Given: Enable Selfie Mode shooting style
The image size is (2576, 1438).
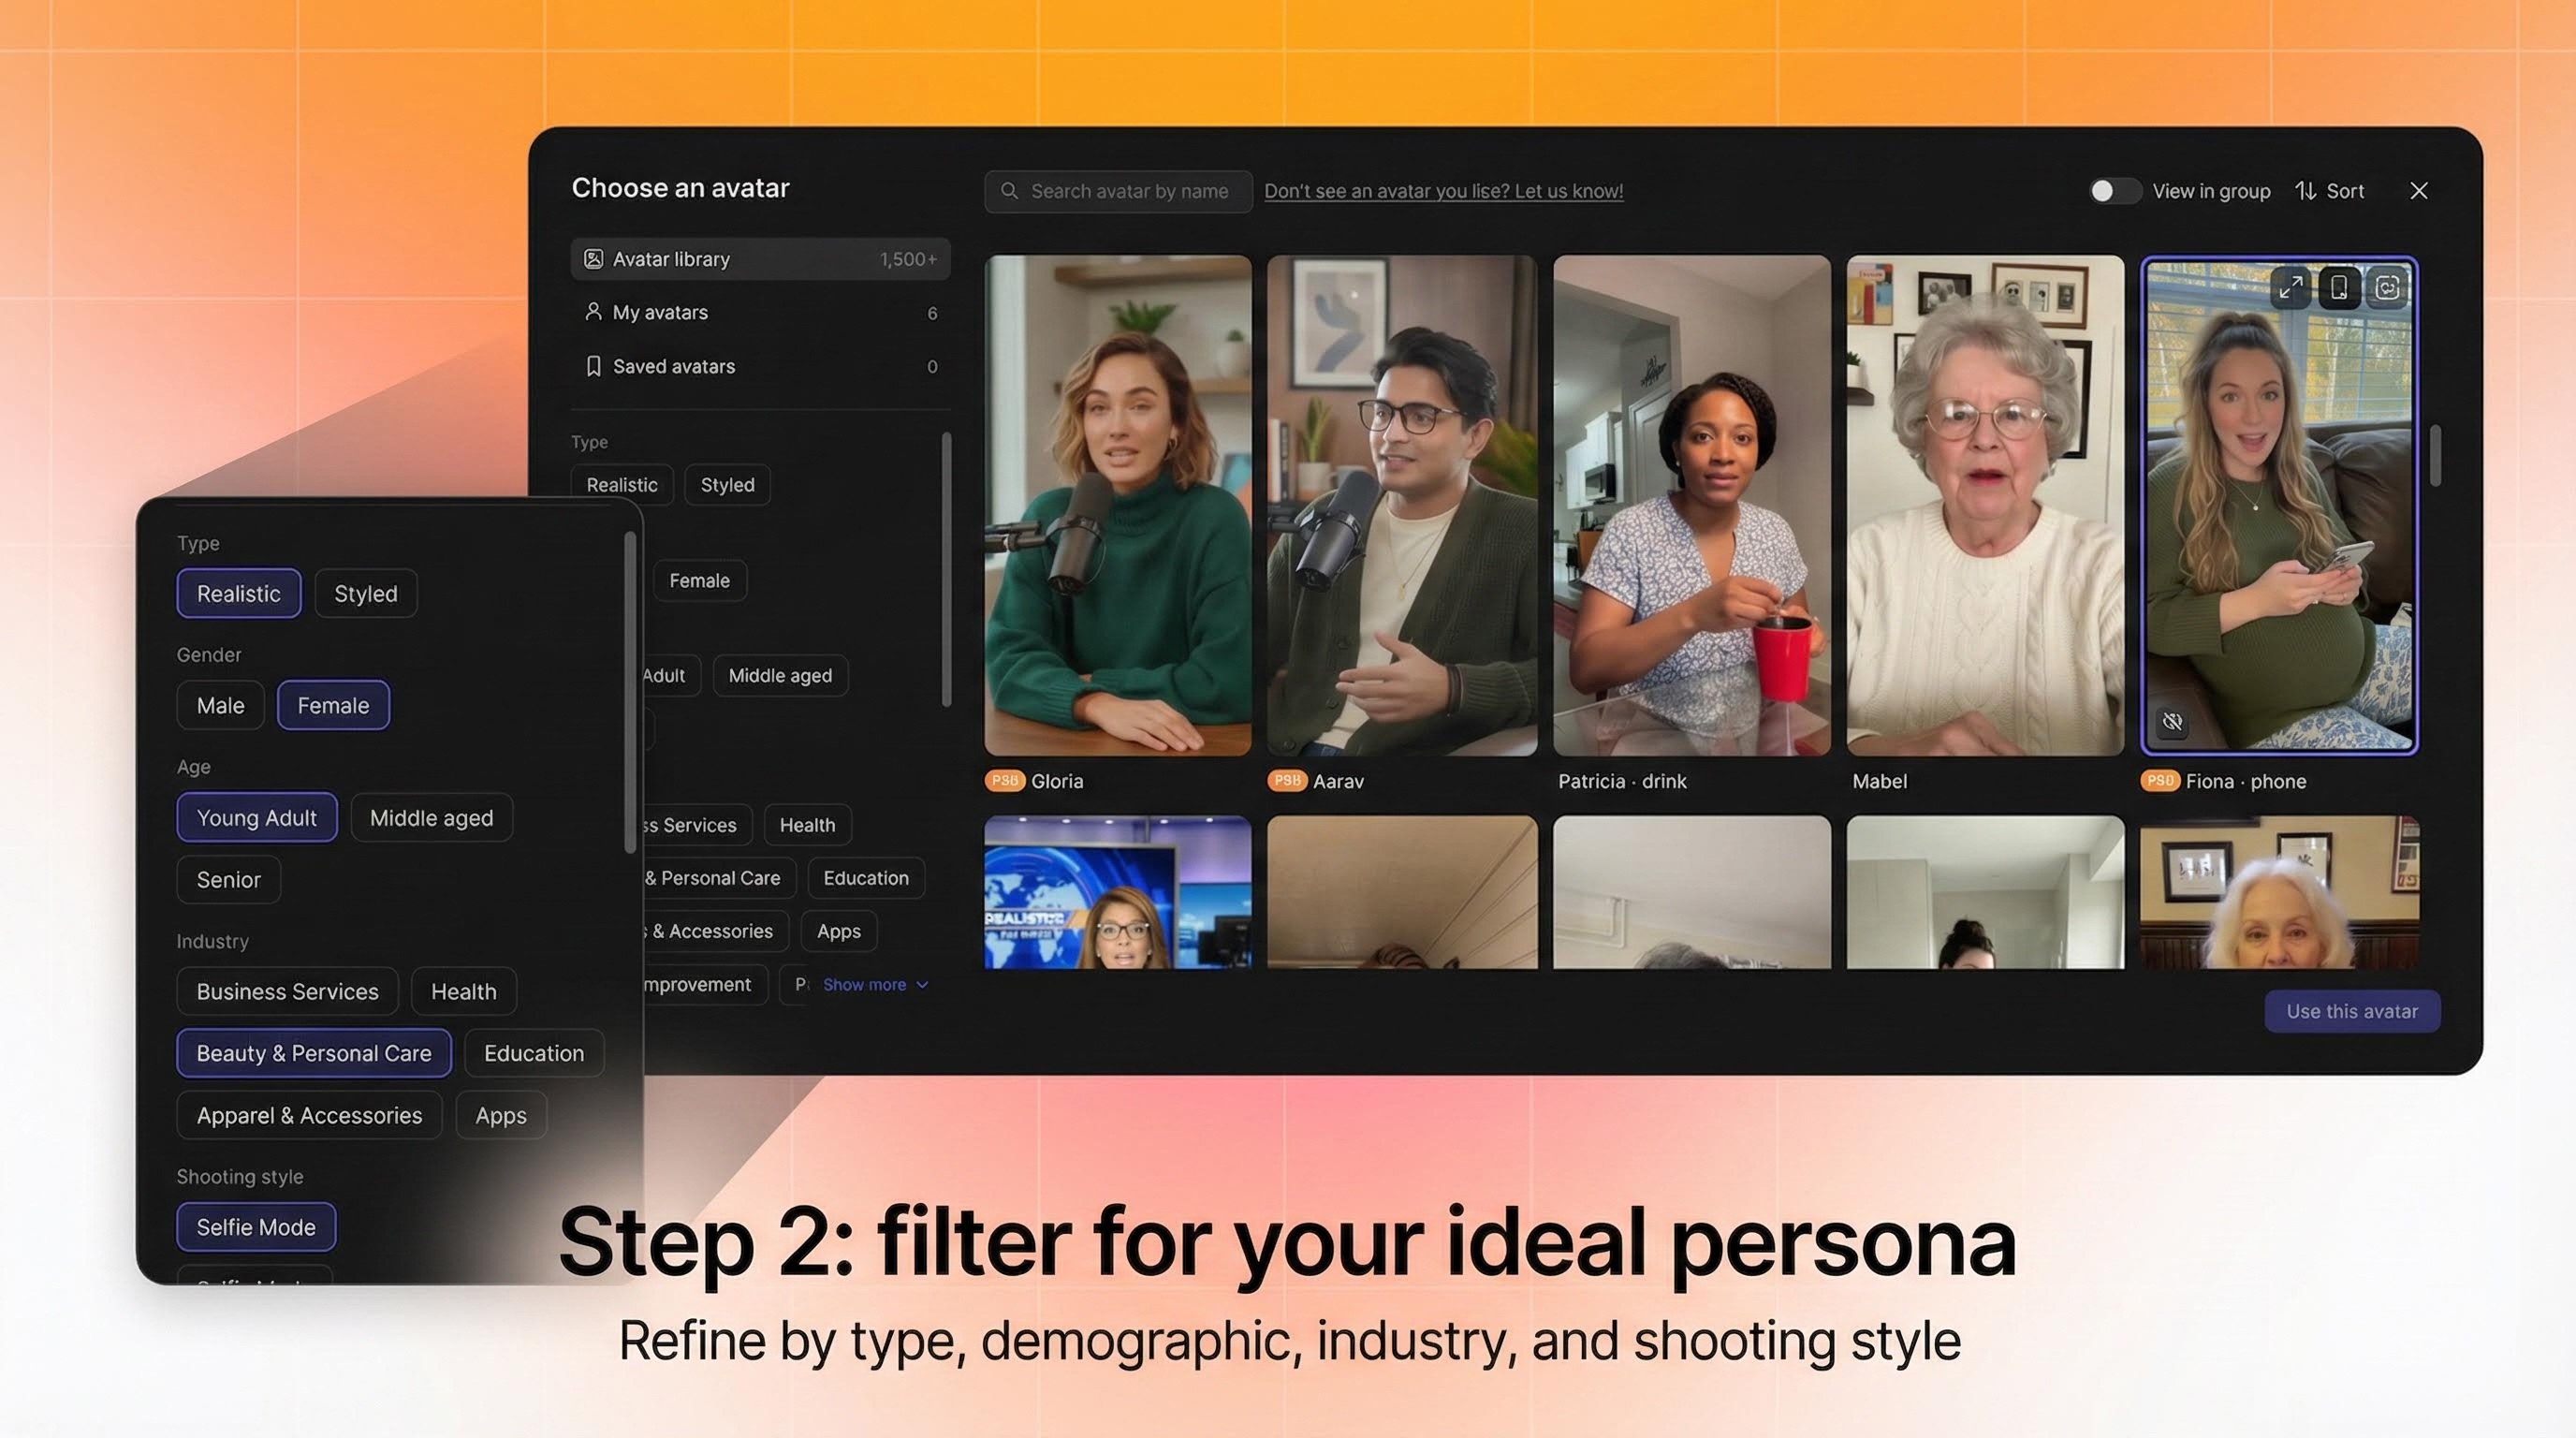Looking at the screenshot, I should (256, 1227).
